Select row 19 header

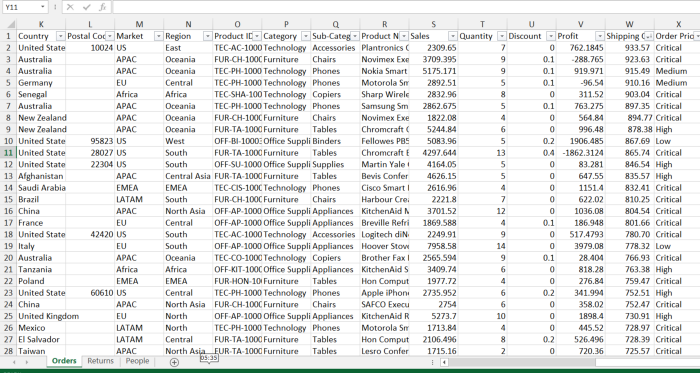coord(8,246)
